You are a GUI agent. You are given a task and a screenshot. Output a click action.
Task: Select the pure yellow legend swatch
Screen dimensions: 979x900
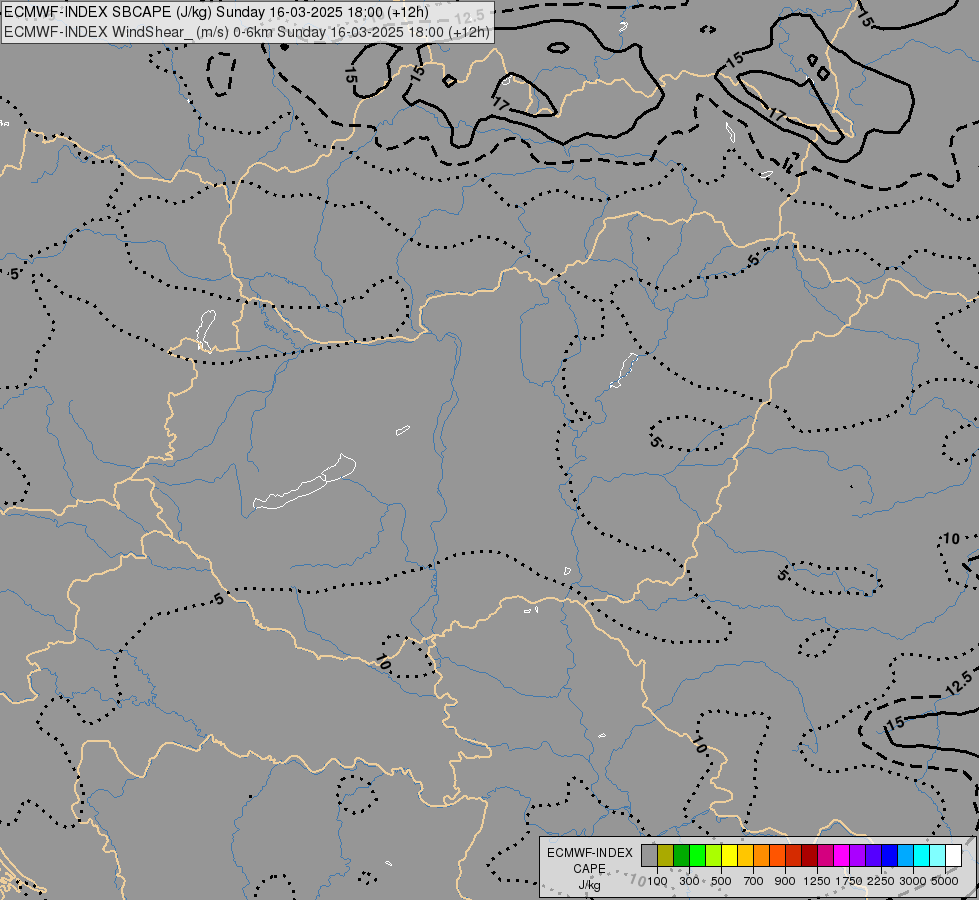pyautogui.click(x=729, y=855)
